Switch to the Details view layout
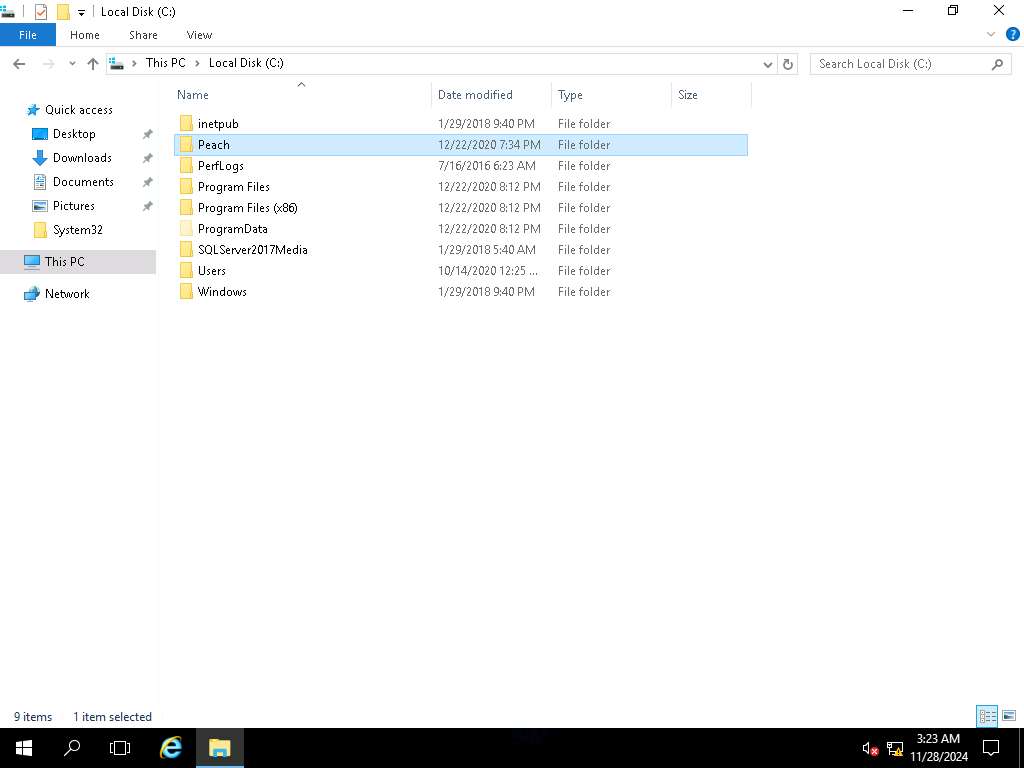This screenshot has height=768, width=1024. (987, 716)
